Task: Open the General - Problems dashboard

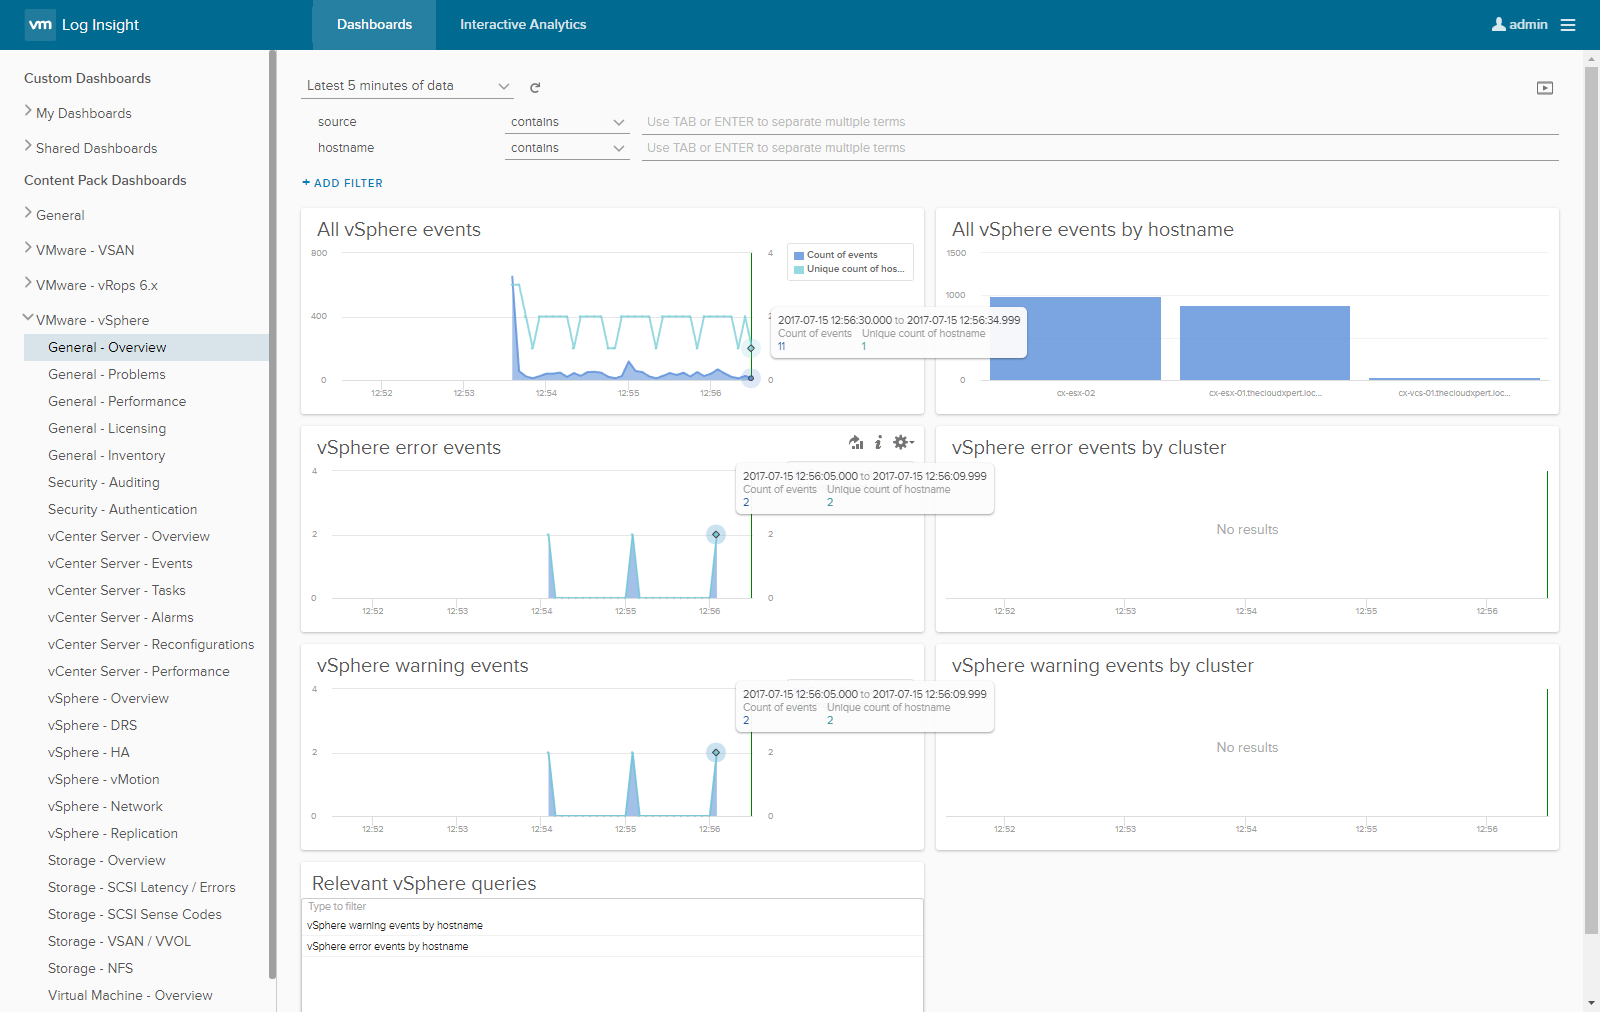Action: [x=107, y=374]
